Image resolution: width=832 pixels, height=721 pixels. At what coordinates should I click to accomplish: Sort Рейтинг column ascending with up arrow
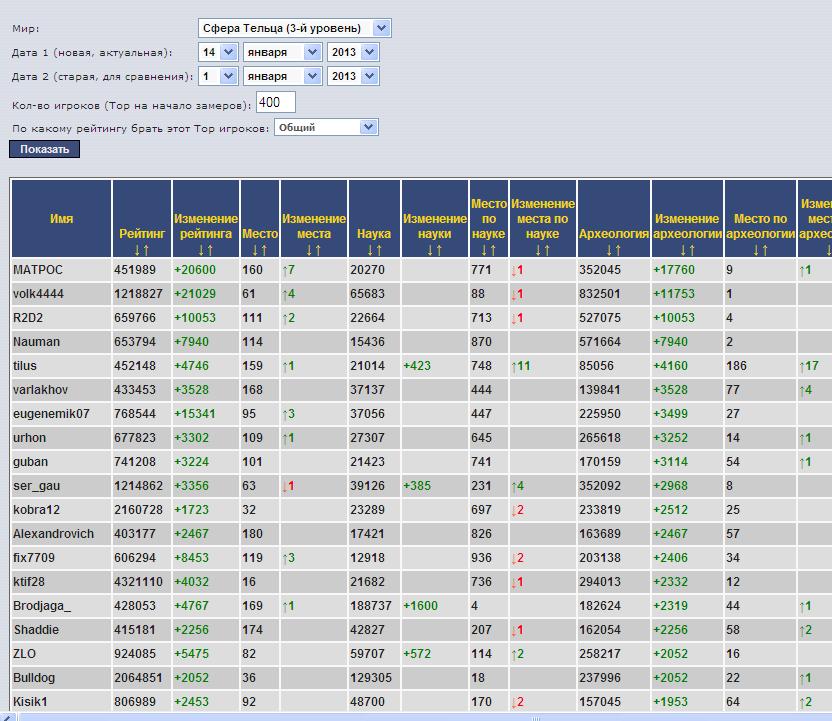[146, 249]
